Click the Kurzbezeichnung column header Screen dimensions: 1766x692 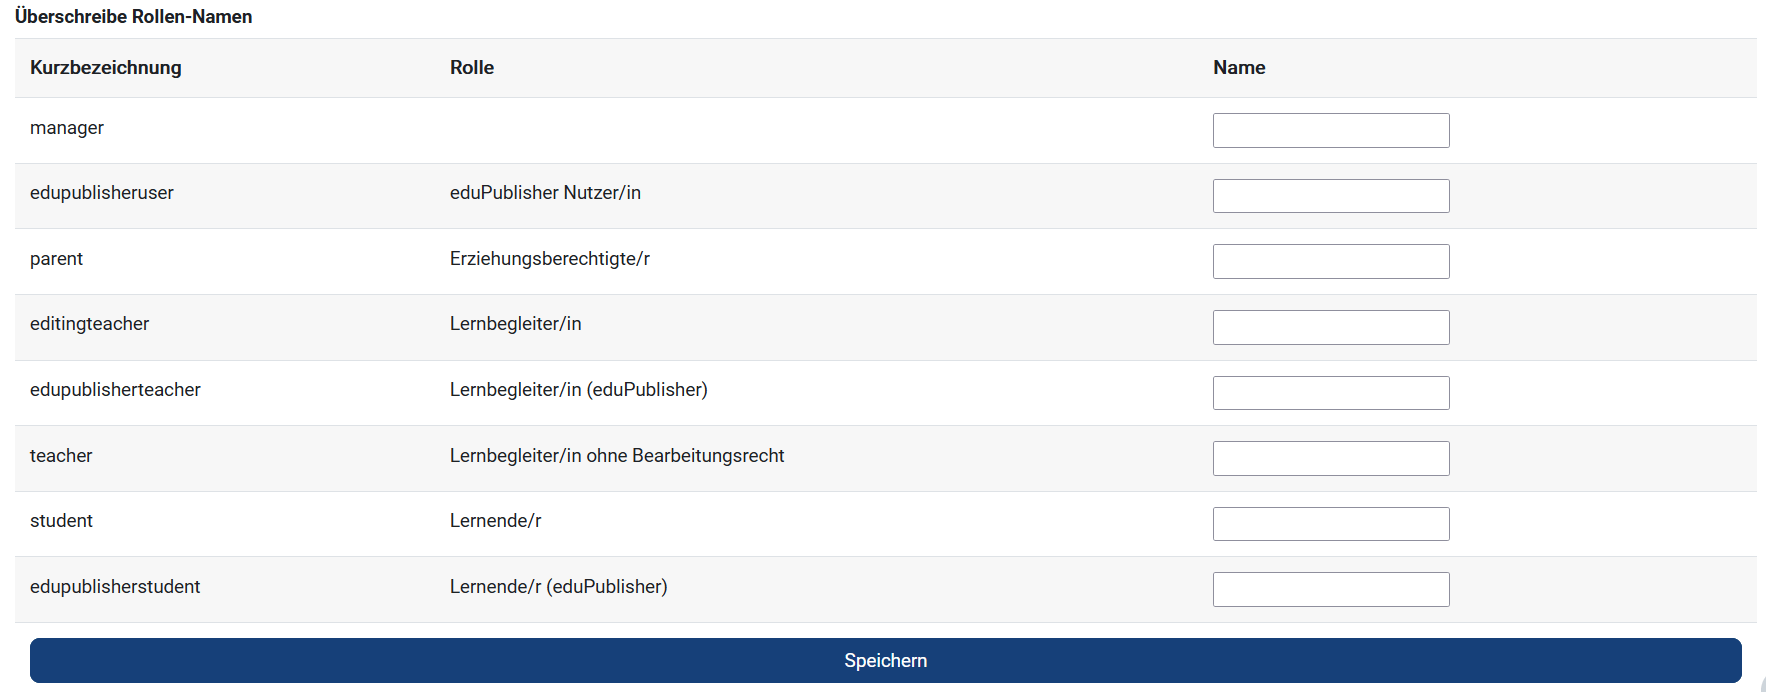coord(105,67)
